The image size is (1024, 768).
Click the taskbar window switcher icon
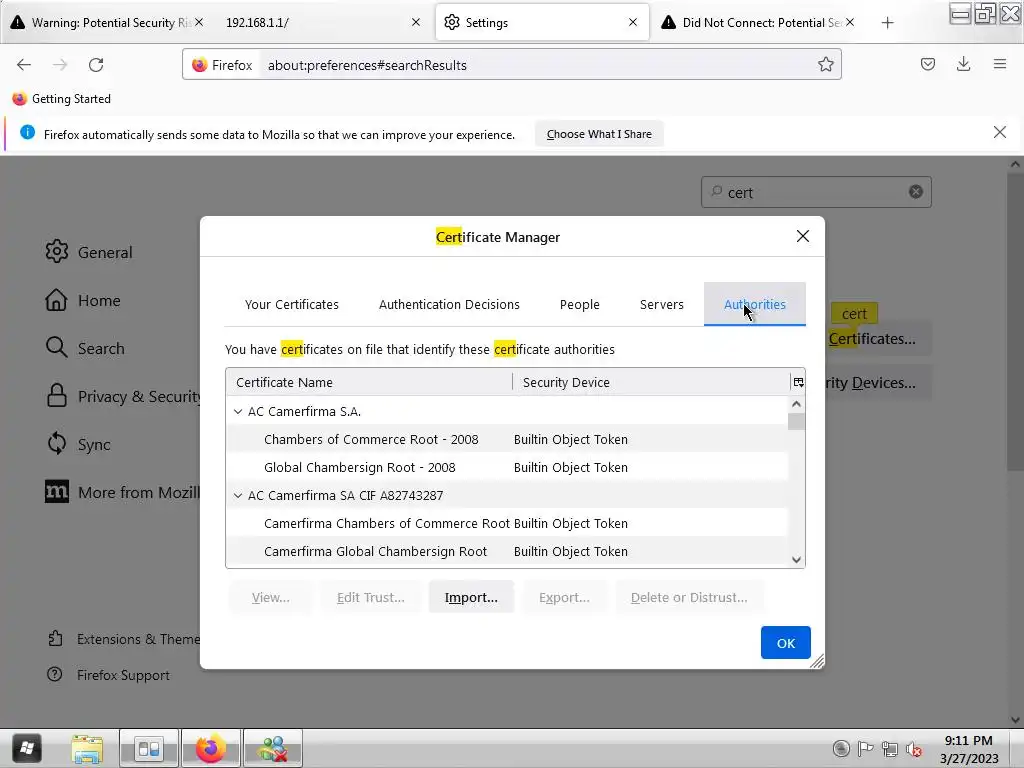point(148,749)
